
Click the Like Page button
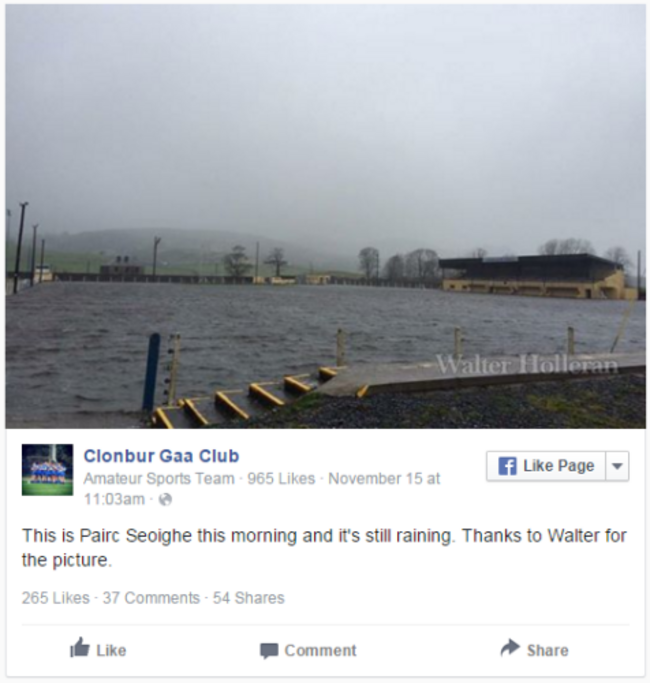(x=546, y=466)
